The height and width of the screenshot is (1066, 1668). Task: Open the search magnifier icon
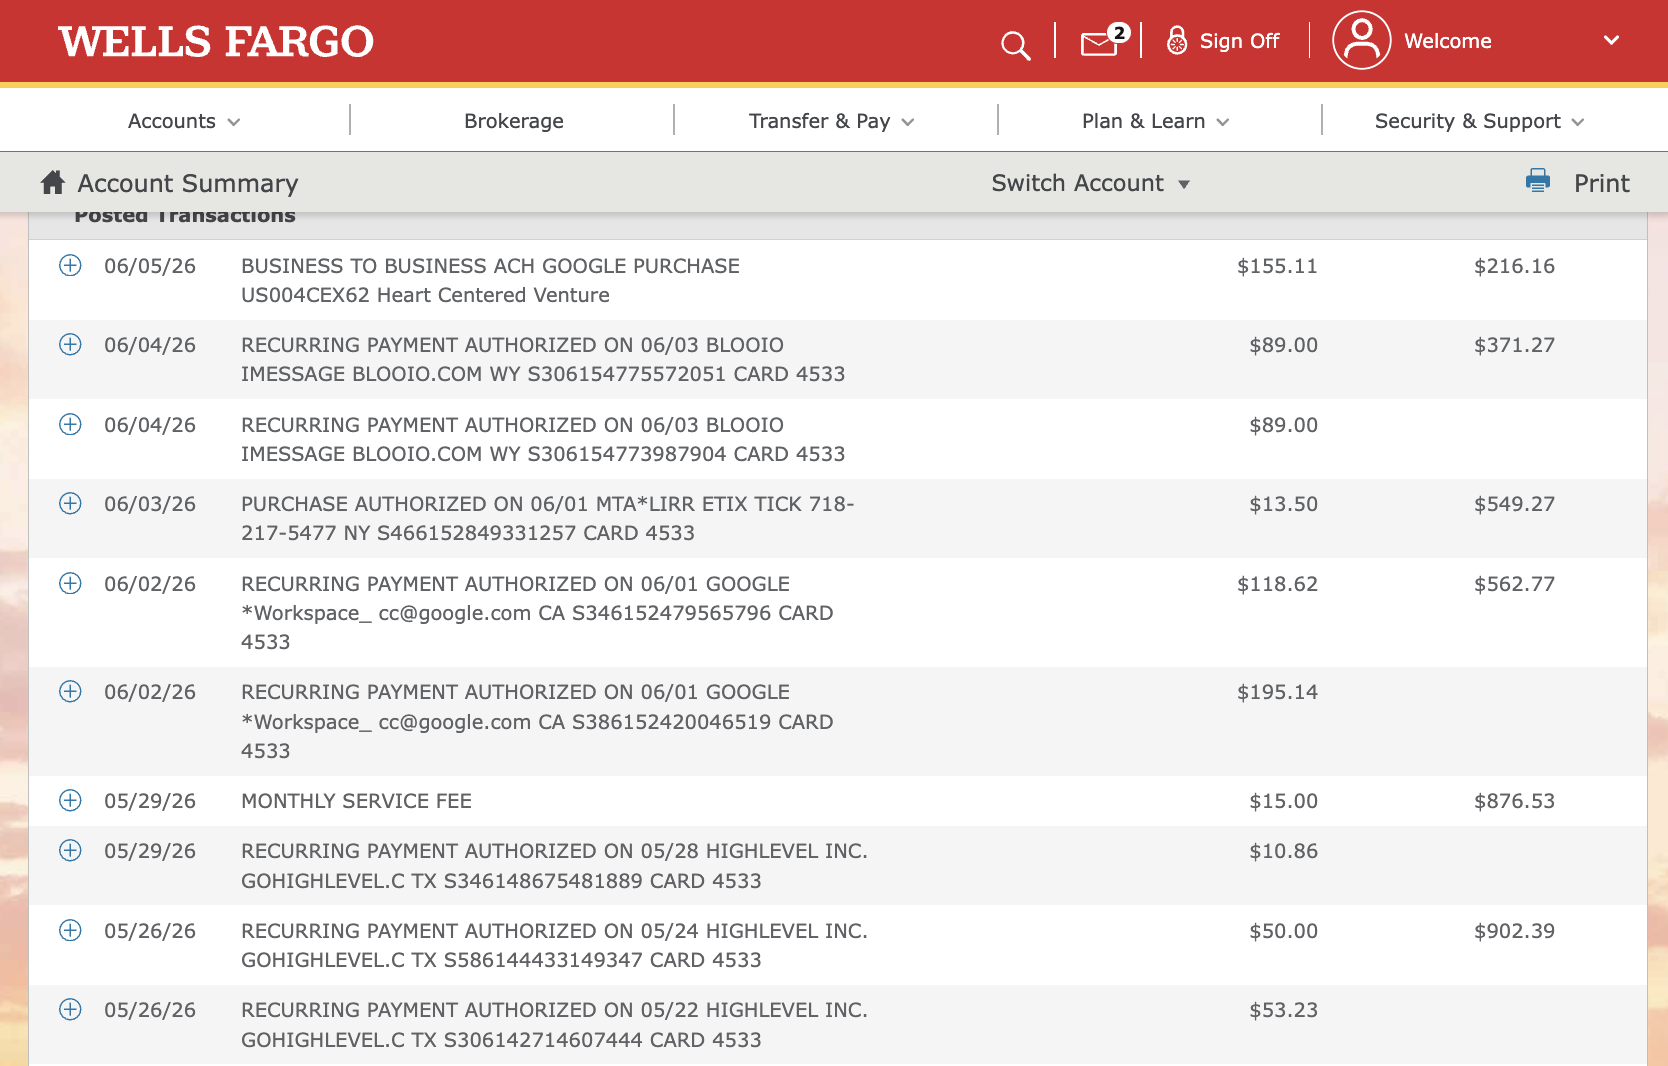[x=1015, y=45]
